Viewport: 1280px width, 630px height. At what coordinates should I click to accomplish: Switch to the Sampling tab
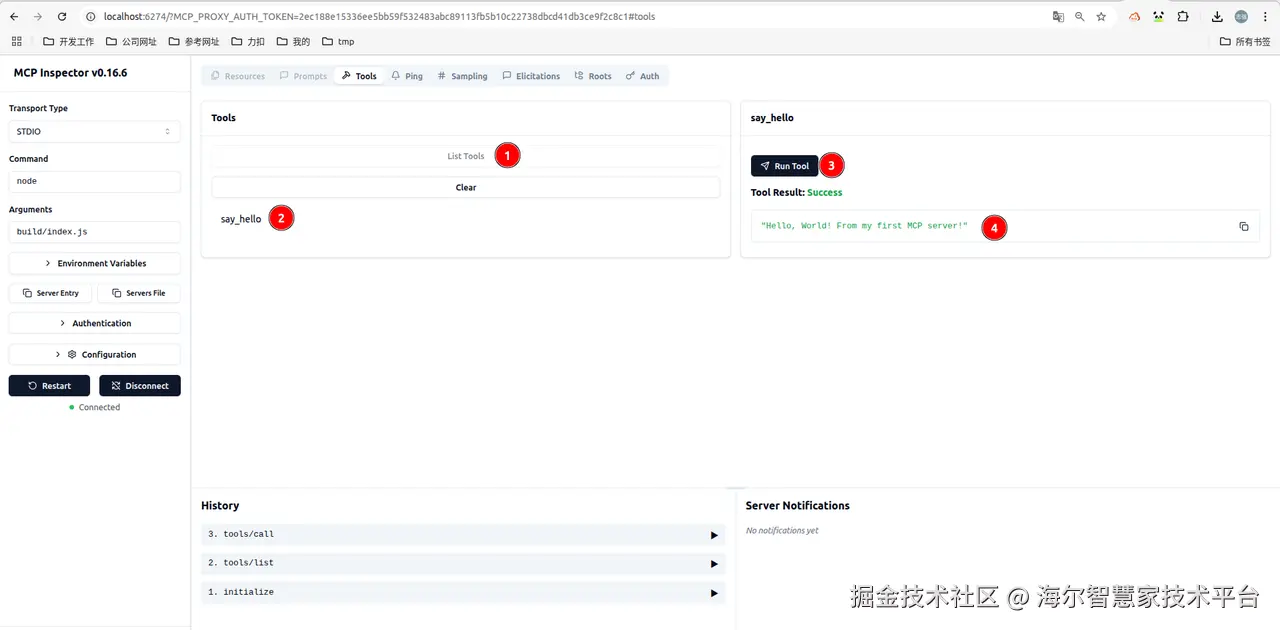pos(463,76)
